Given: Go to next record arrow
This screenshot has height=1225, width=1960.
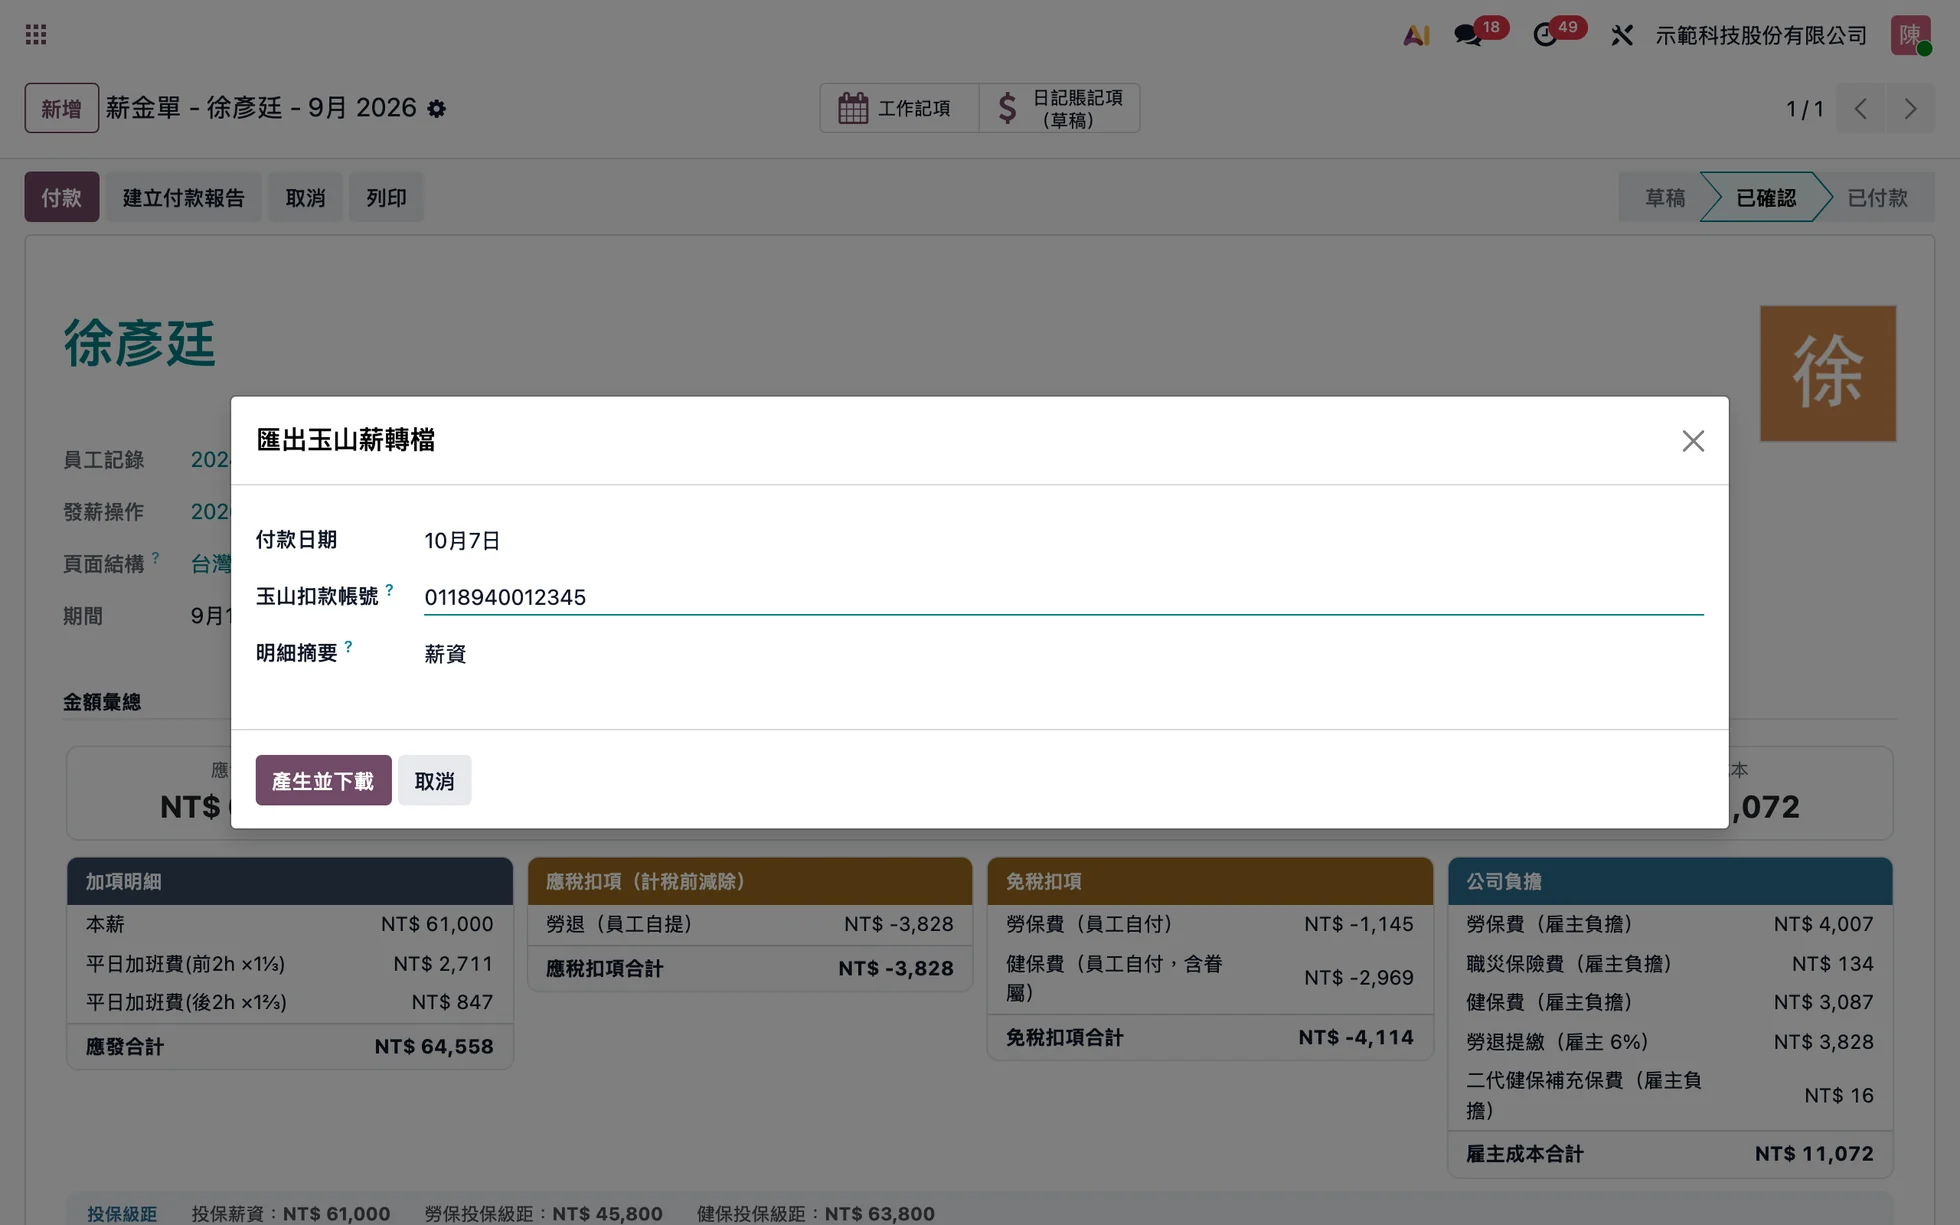Looking at the screenshot, I should coord(1910,108).
